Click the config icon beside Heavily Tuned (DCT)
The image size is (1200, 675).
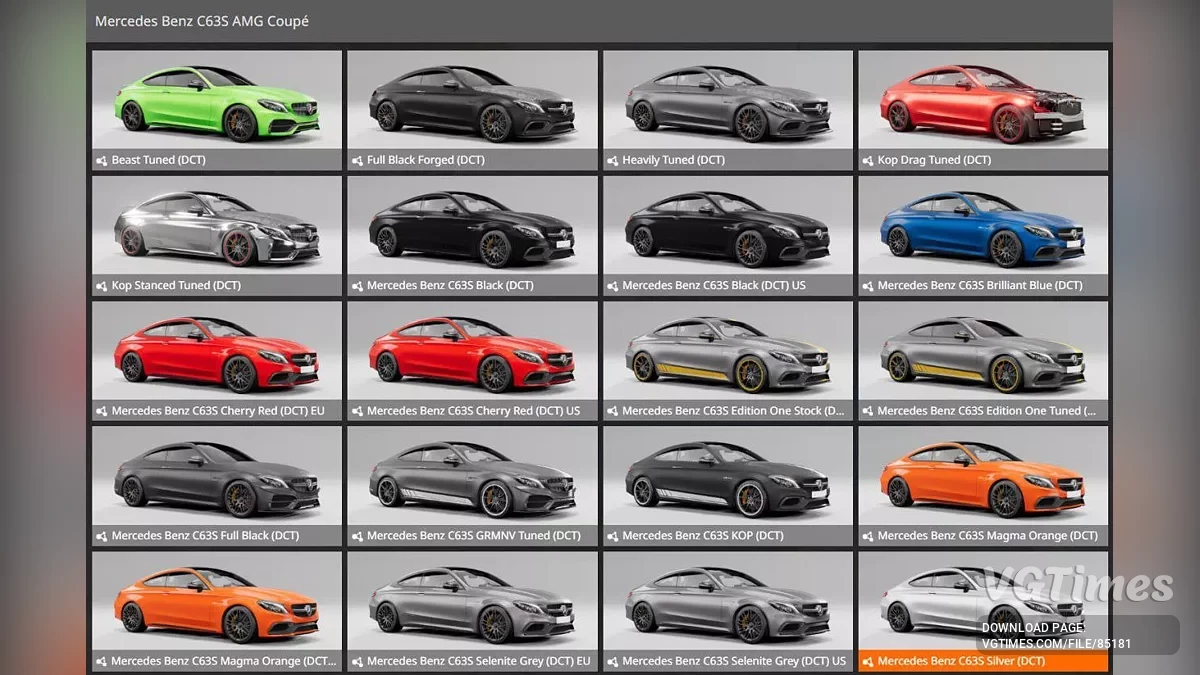(613, 160)
